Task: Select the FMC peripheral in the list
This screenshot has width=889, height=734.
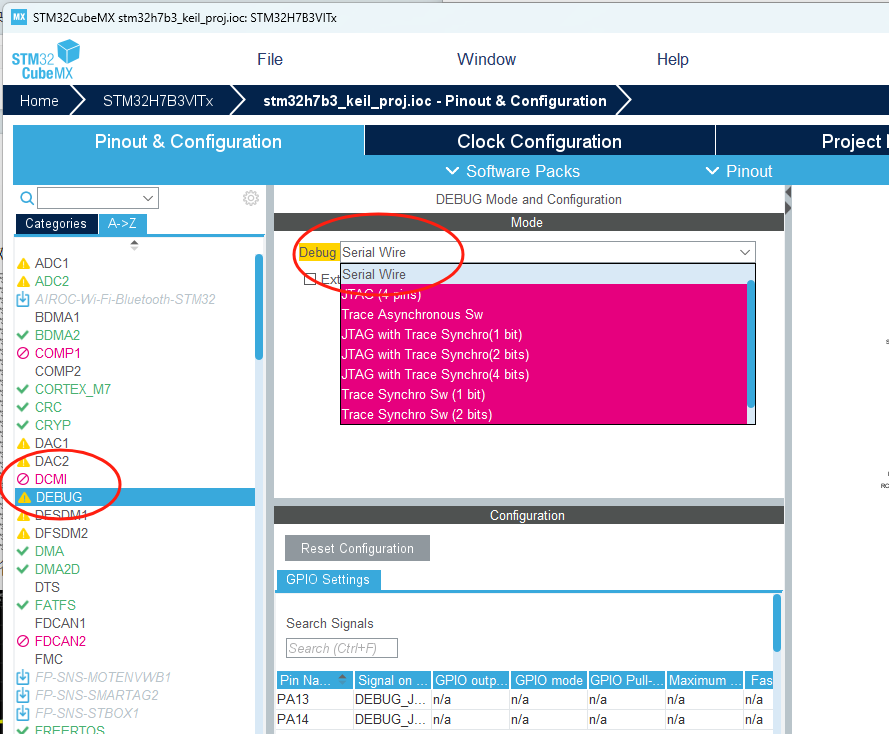Action: click(x=49, y=659)
